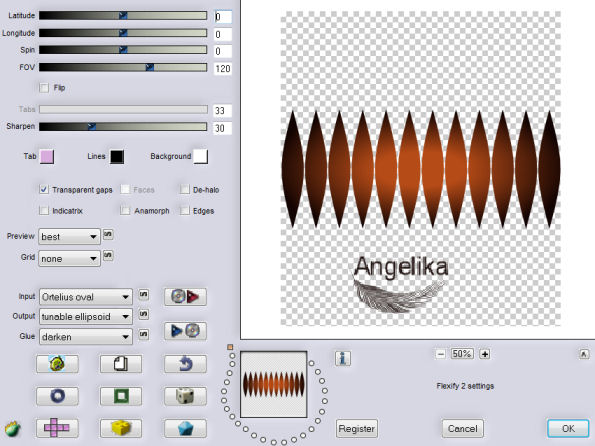Click the pink Tab color swatch
595x446 pixels.
click(47, 156)
